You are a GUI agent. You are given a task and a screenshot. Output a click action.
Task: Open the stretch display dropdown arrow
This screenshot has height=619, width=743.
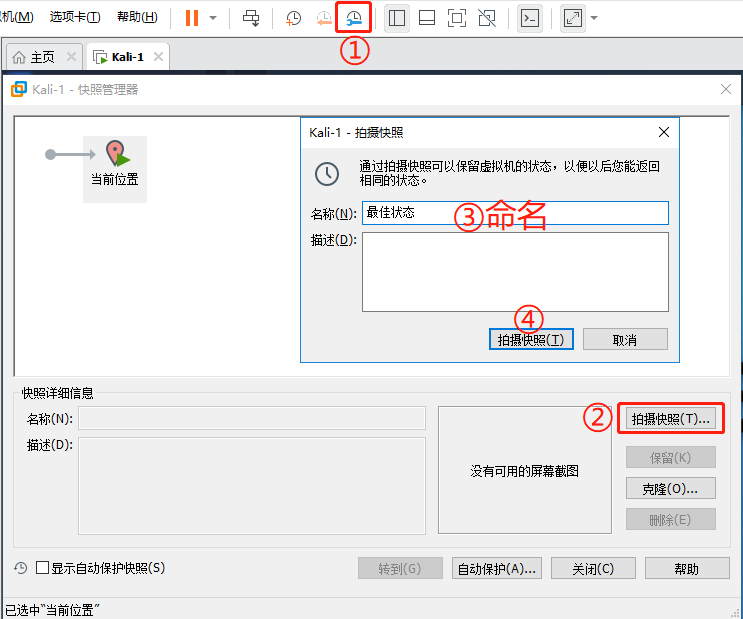pos(594,18)
